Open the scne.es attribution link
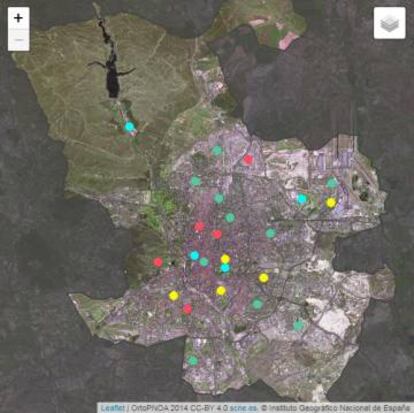Screen dimensions: 414x413 click(243, 408)
